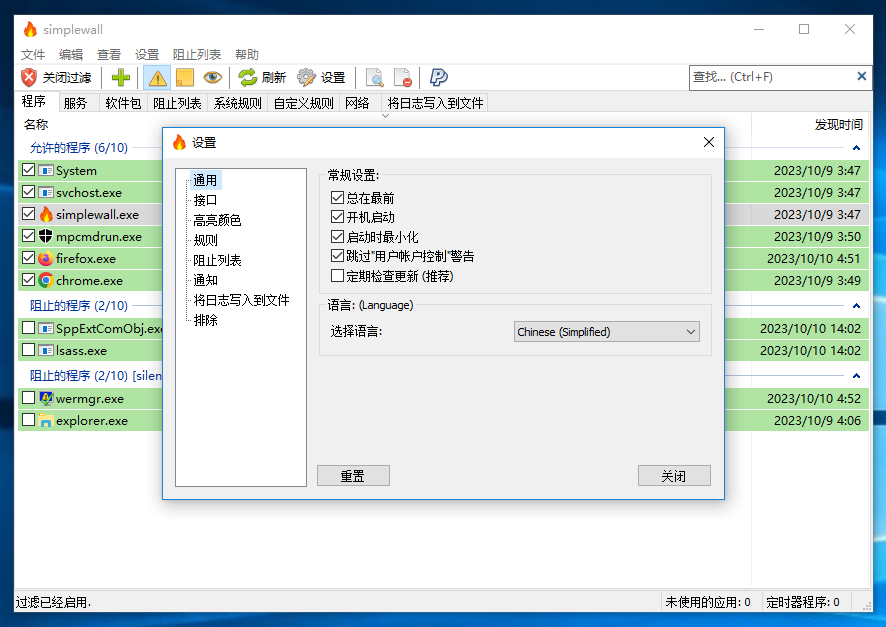Open the 阻止列表 menu in menu bar

(197, 55)
